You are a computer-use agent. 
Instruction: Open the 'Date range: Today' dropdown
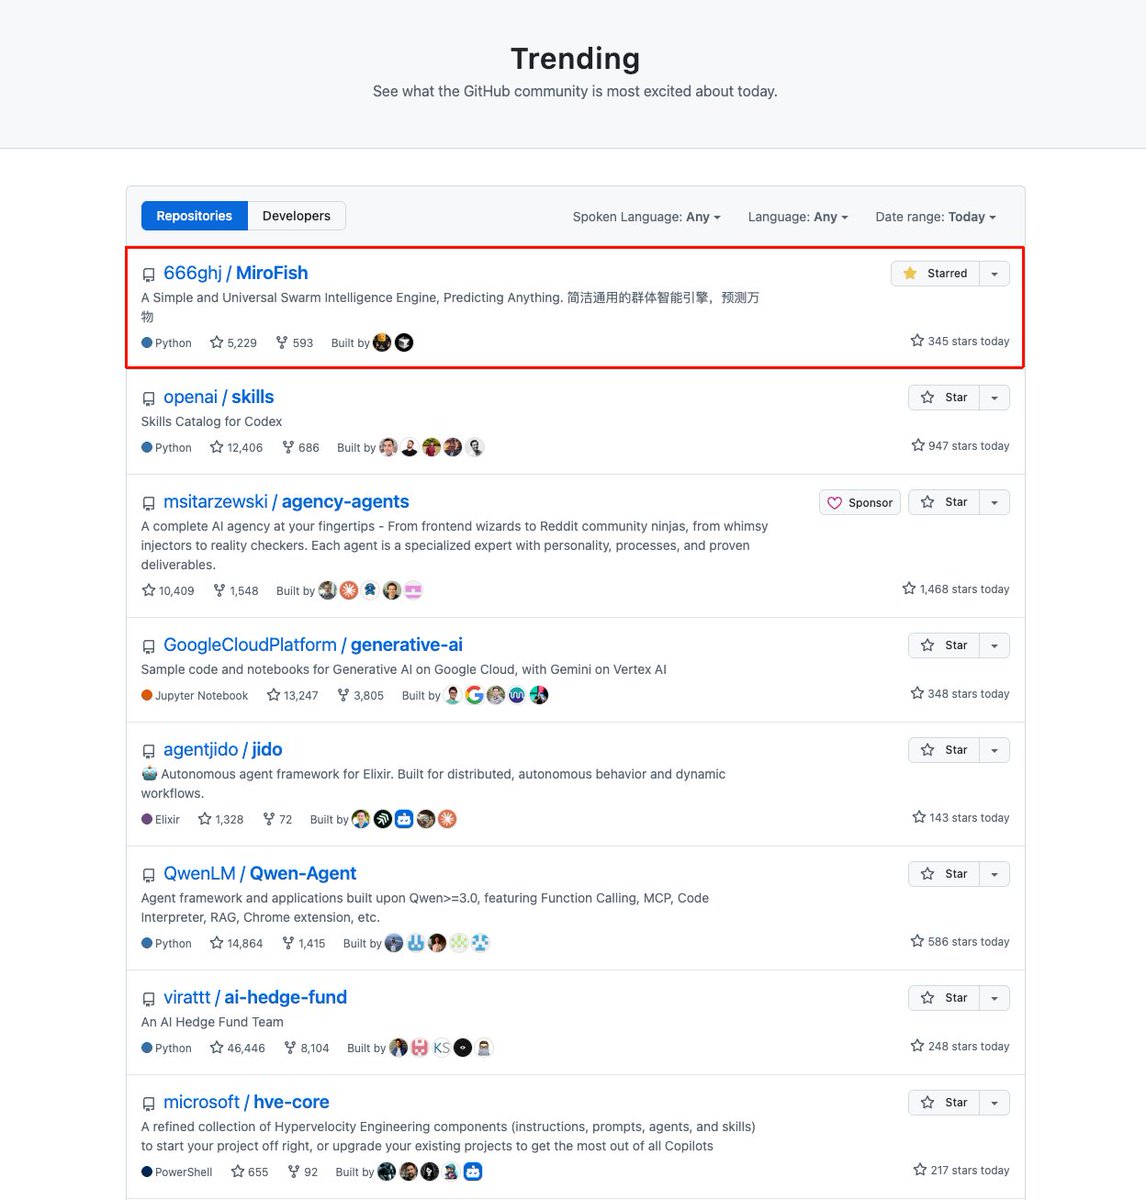click(935, 216)
